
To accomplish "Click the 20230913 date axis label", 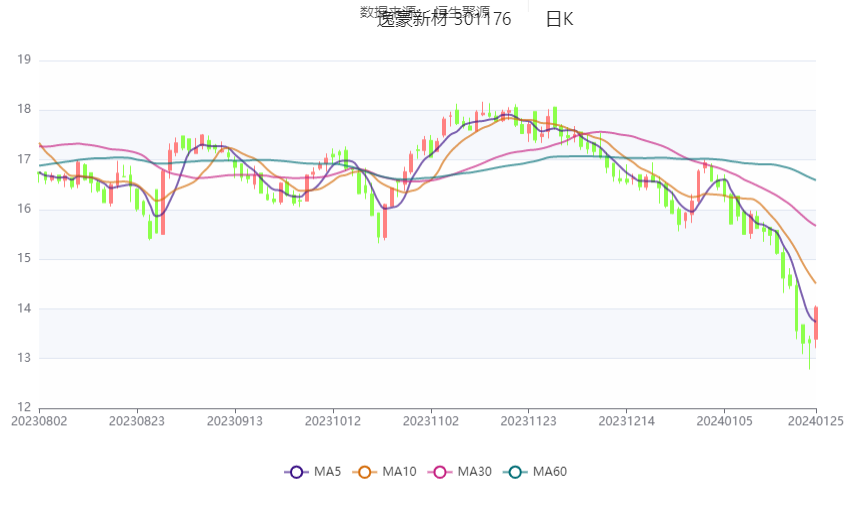I will click(235, 421).
